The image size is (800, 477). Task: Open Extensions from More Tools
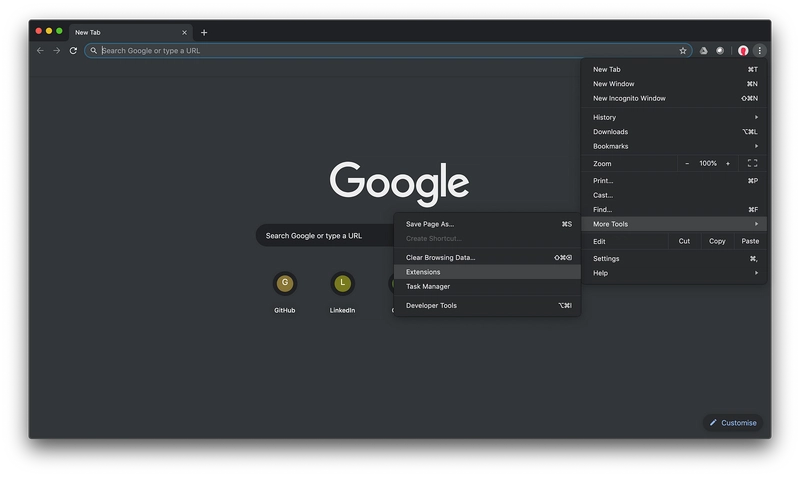[x=487, y=272]
